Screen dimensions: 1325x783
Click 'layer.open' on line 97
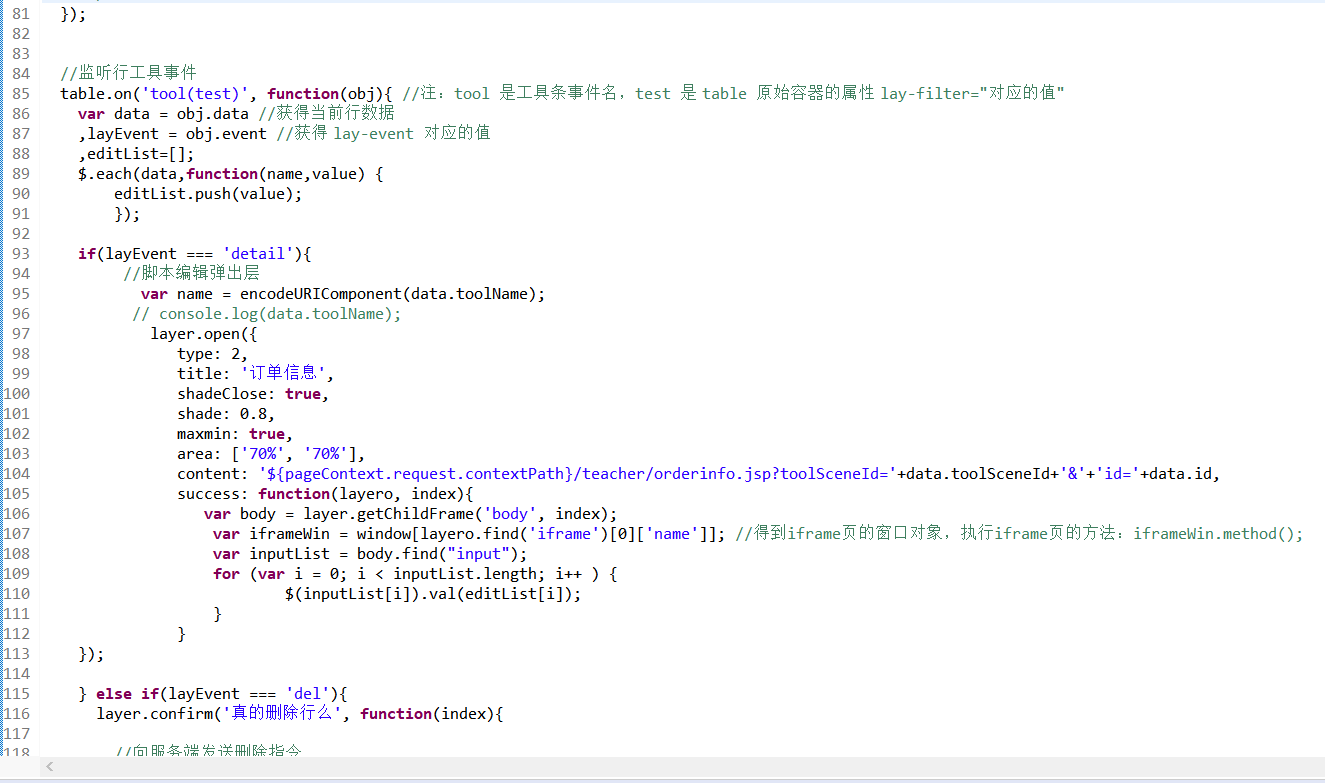pyautogui.click(x=195, y=333)
